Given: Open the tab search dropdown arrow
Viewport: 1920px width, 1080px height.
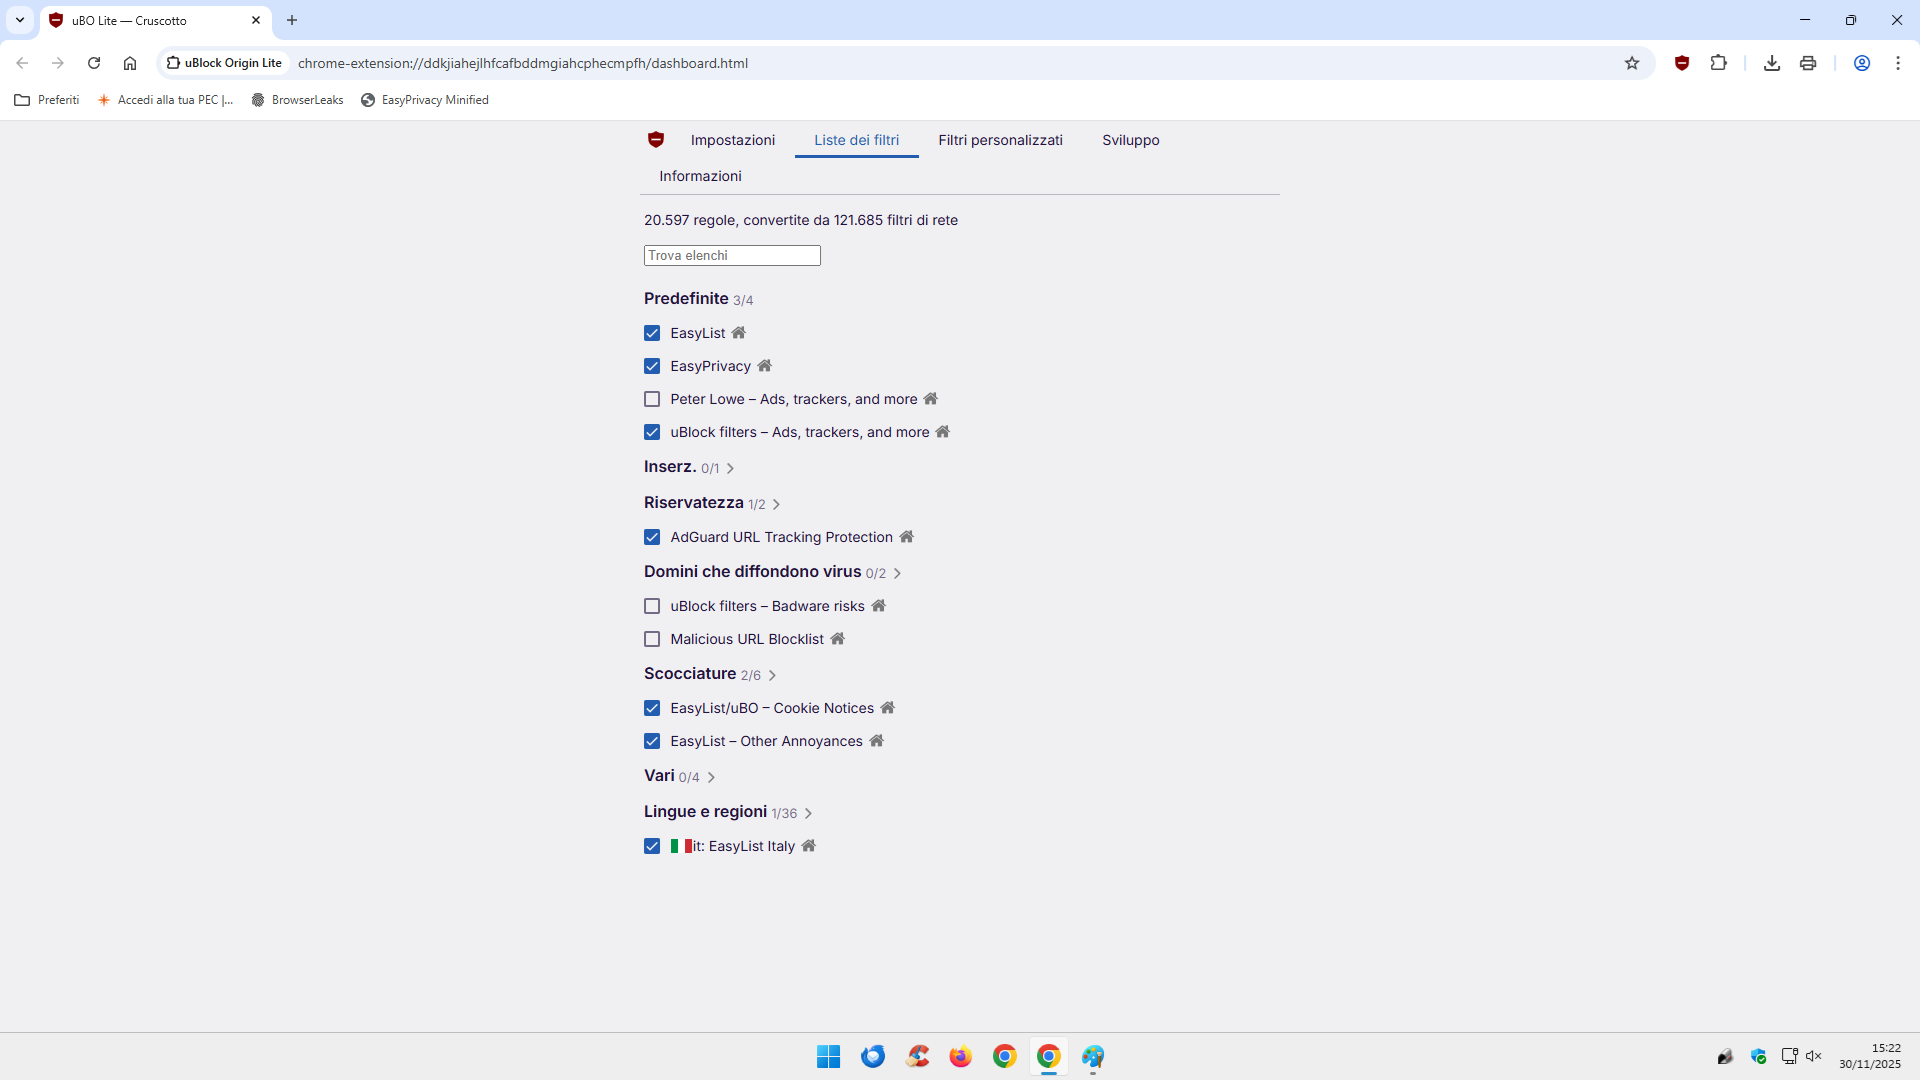Looking at the screenshot, I should tap(20, 20).
